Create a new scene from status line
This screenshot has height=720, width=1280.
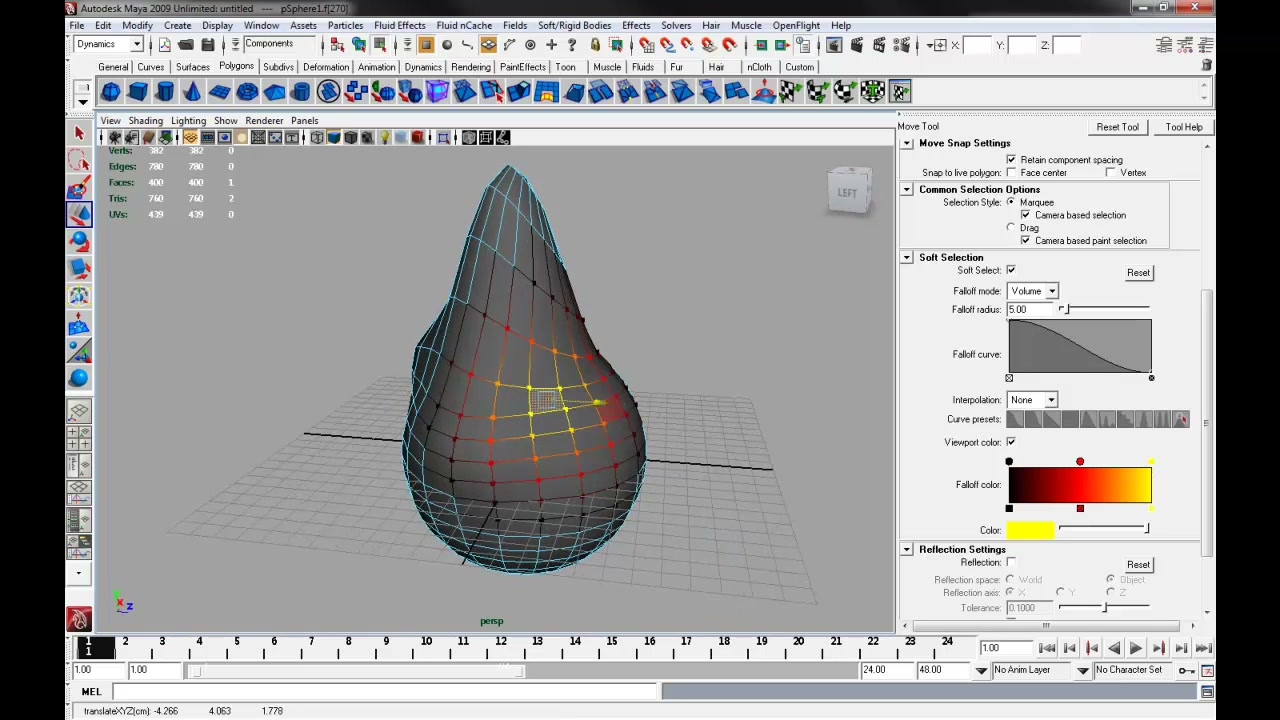coord(165,45)
